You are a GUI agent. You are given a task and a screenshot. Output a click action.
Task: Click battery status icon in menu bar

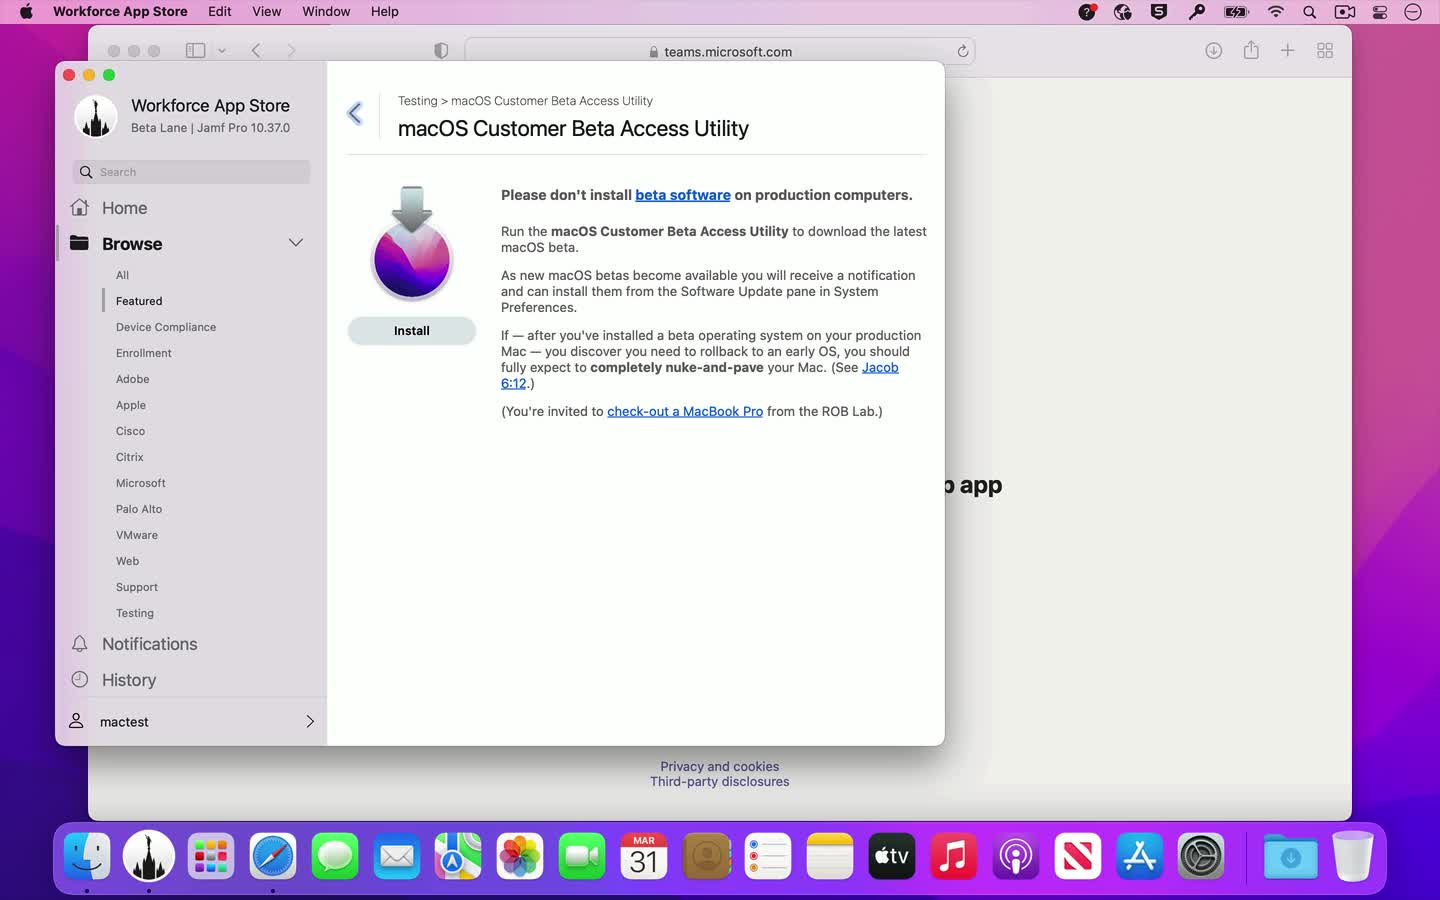pos(1237,12)
